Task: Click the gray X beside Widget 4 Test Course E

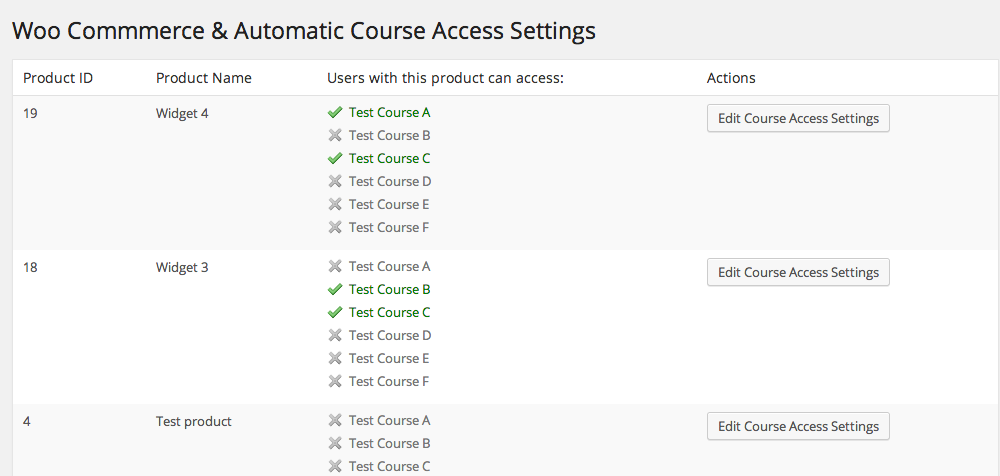Action: pyautogui.click(x=335, y=204)
